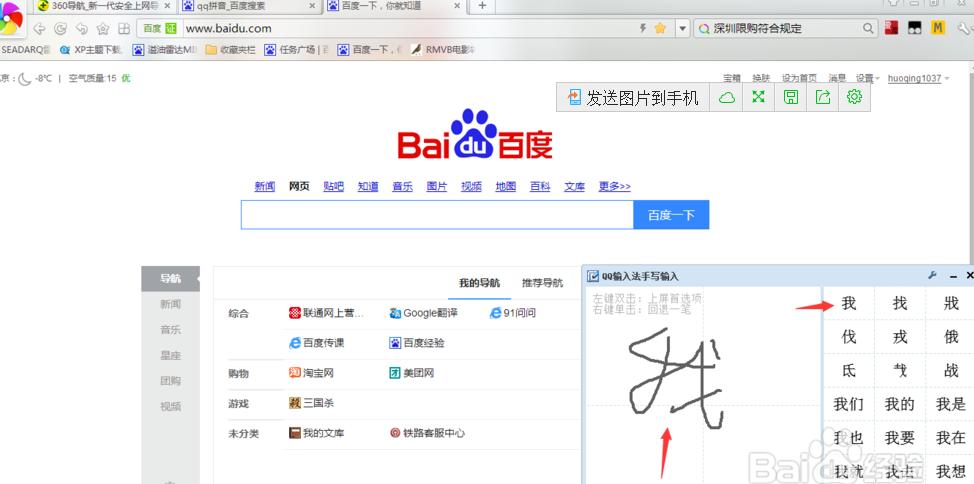Click the green fullscreen expand icon
Viewport: 974px width, 484px height.
758,98
